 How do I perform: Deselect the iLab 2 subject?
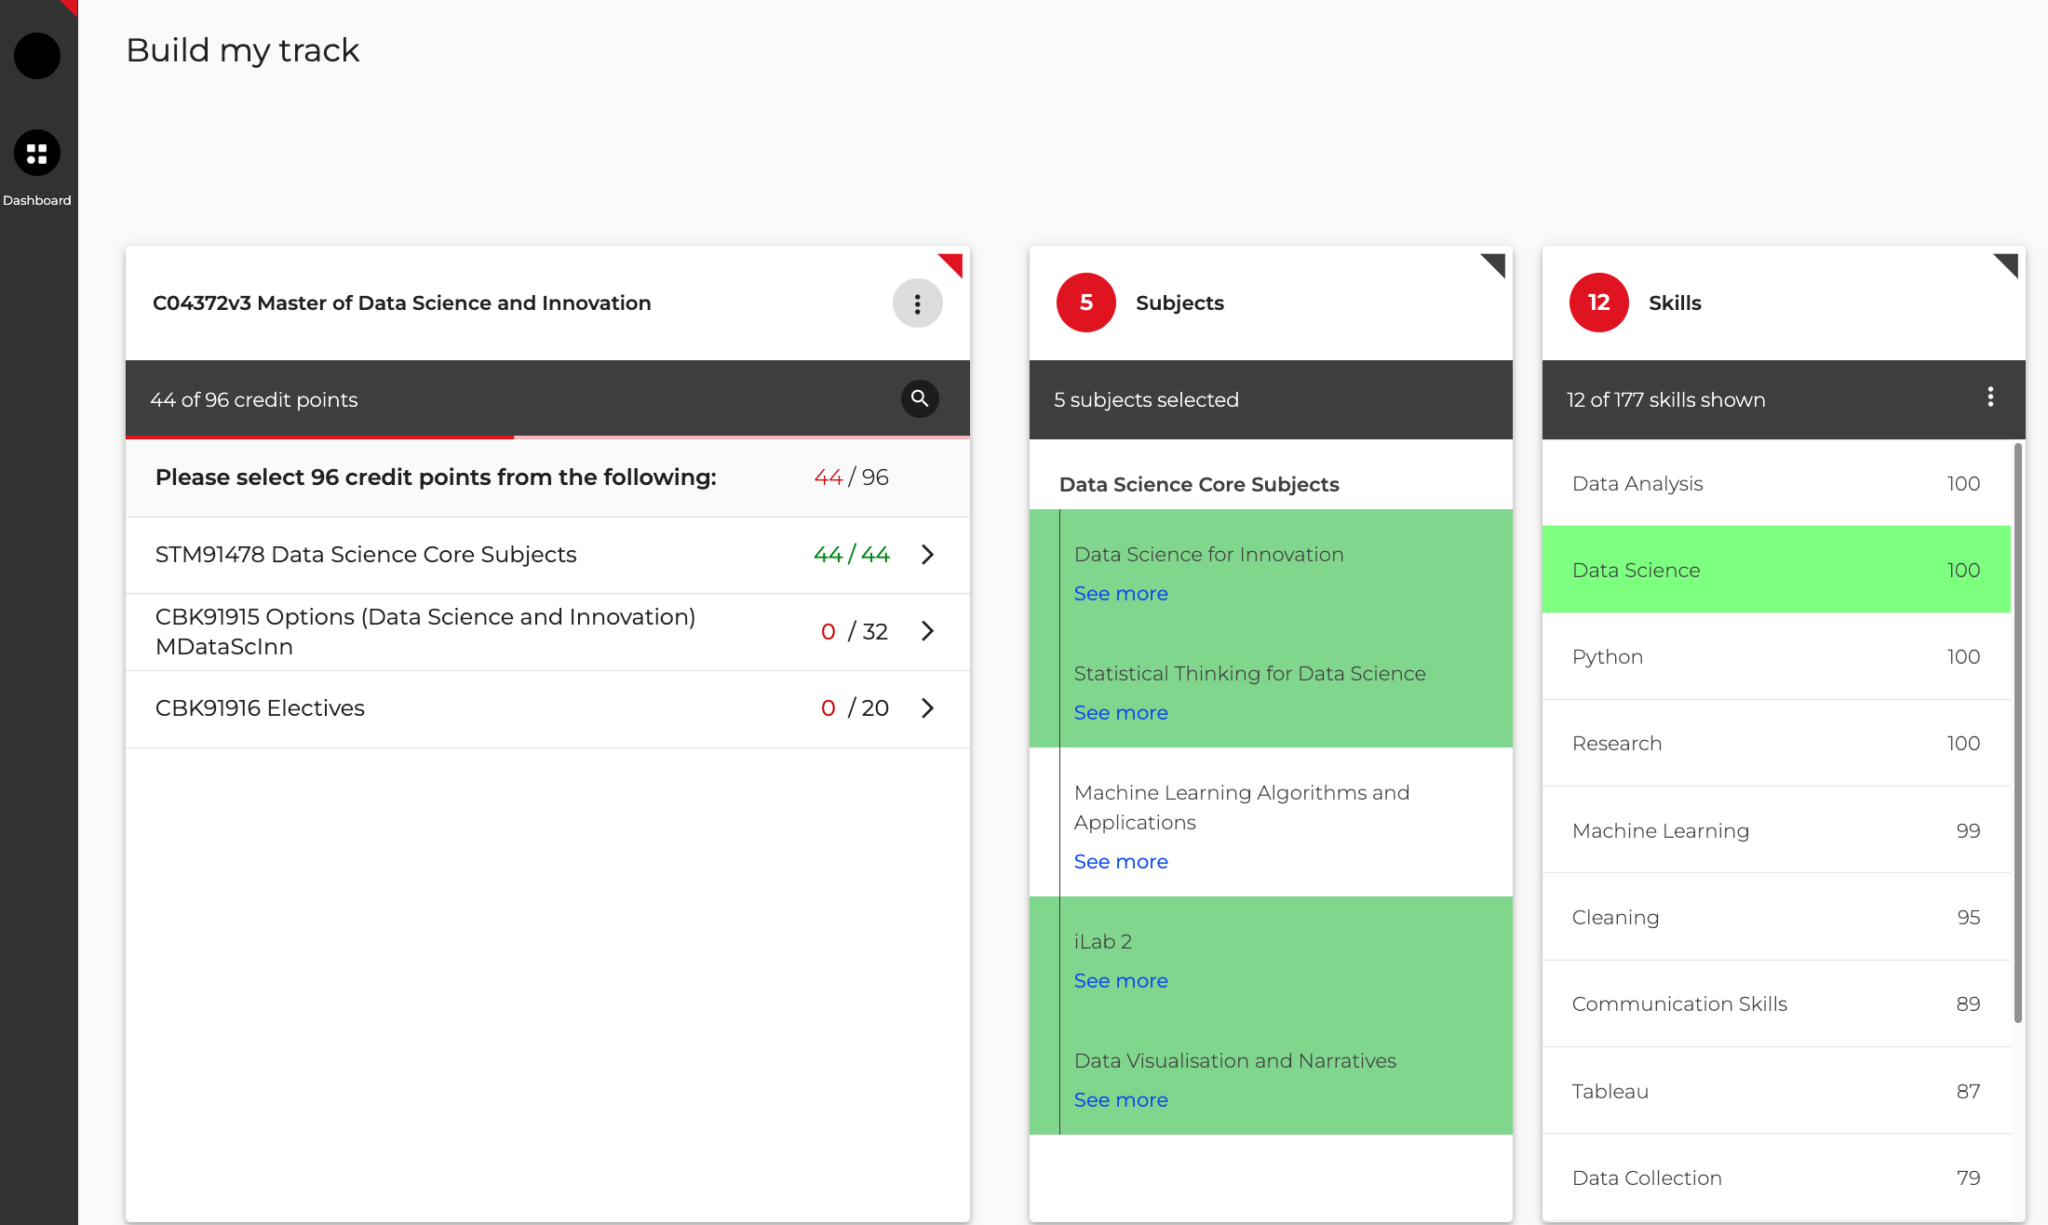(x=1102, y=941)
